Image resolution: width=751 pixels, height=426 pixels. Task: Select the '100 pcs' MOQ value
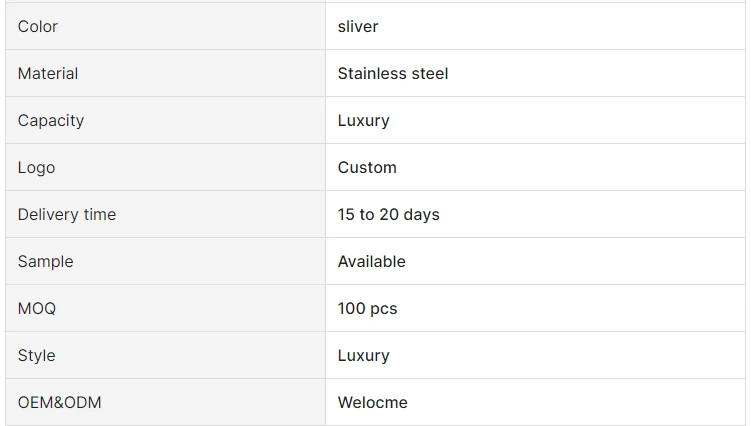tap(368, 309)
